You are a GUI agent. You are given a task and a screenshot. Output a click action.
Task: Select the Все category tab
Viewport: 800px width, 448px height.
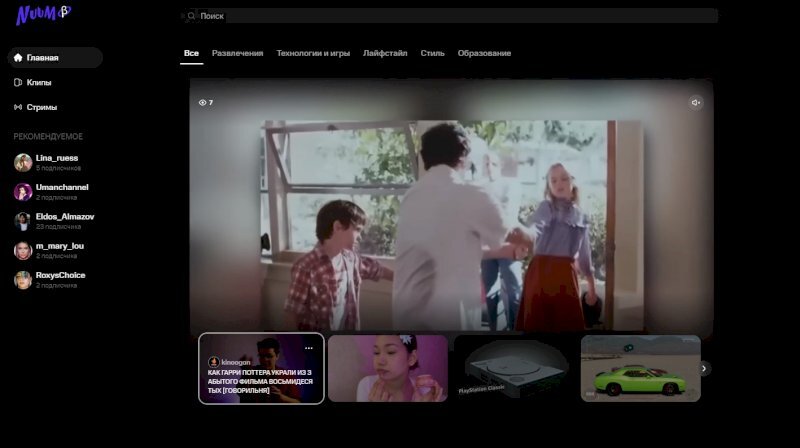coord(191,53)
